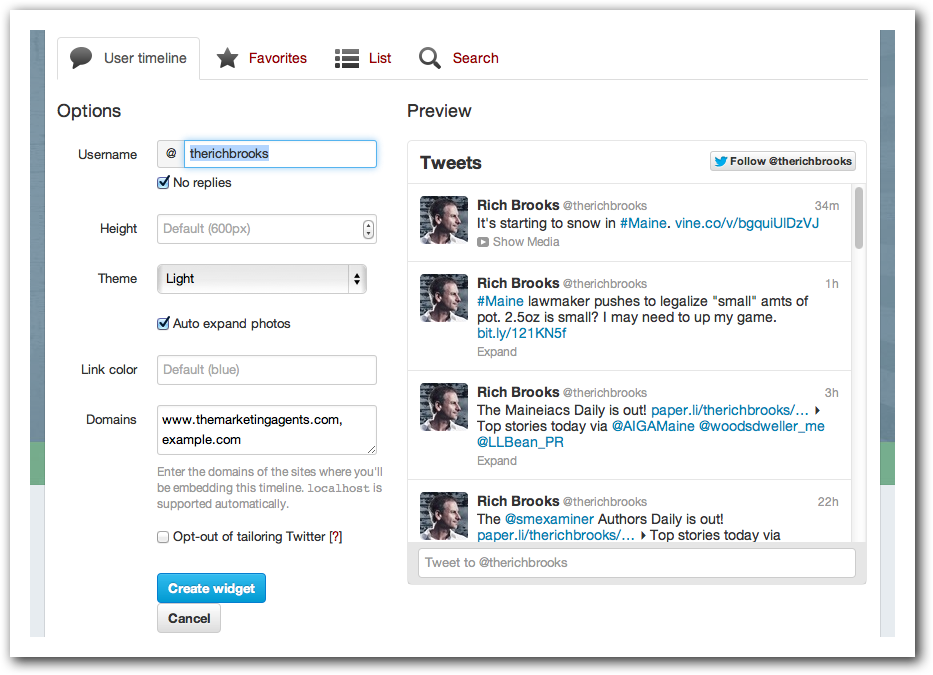
Task: Switch to the List tab
Action: [363, 58]
